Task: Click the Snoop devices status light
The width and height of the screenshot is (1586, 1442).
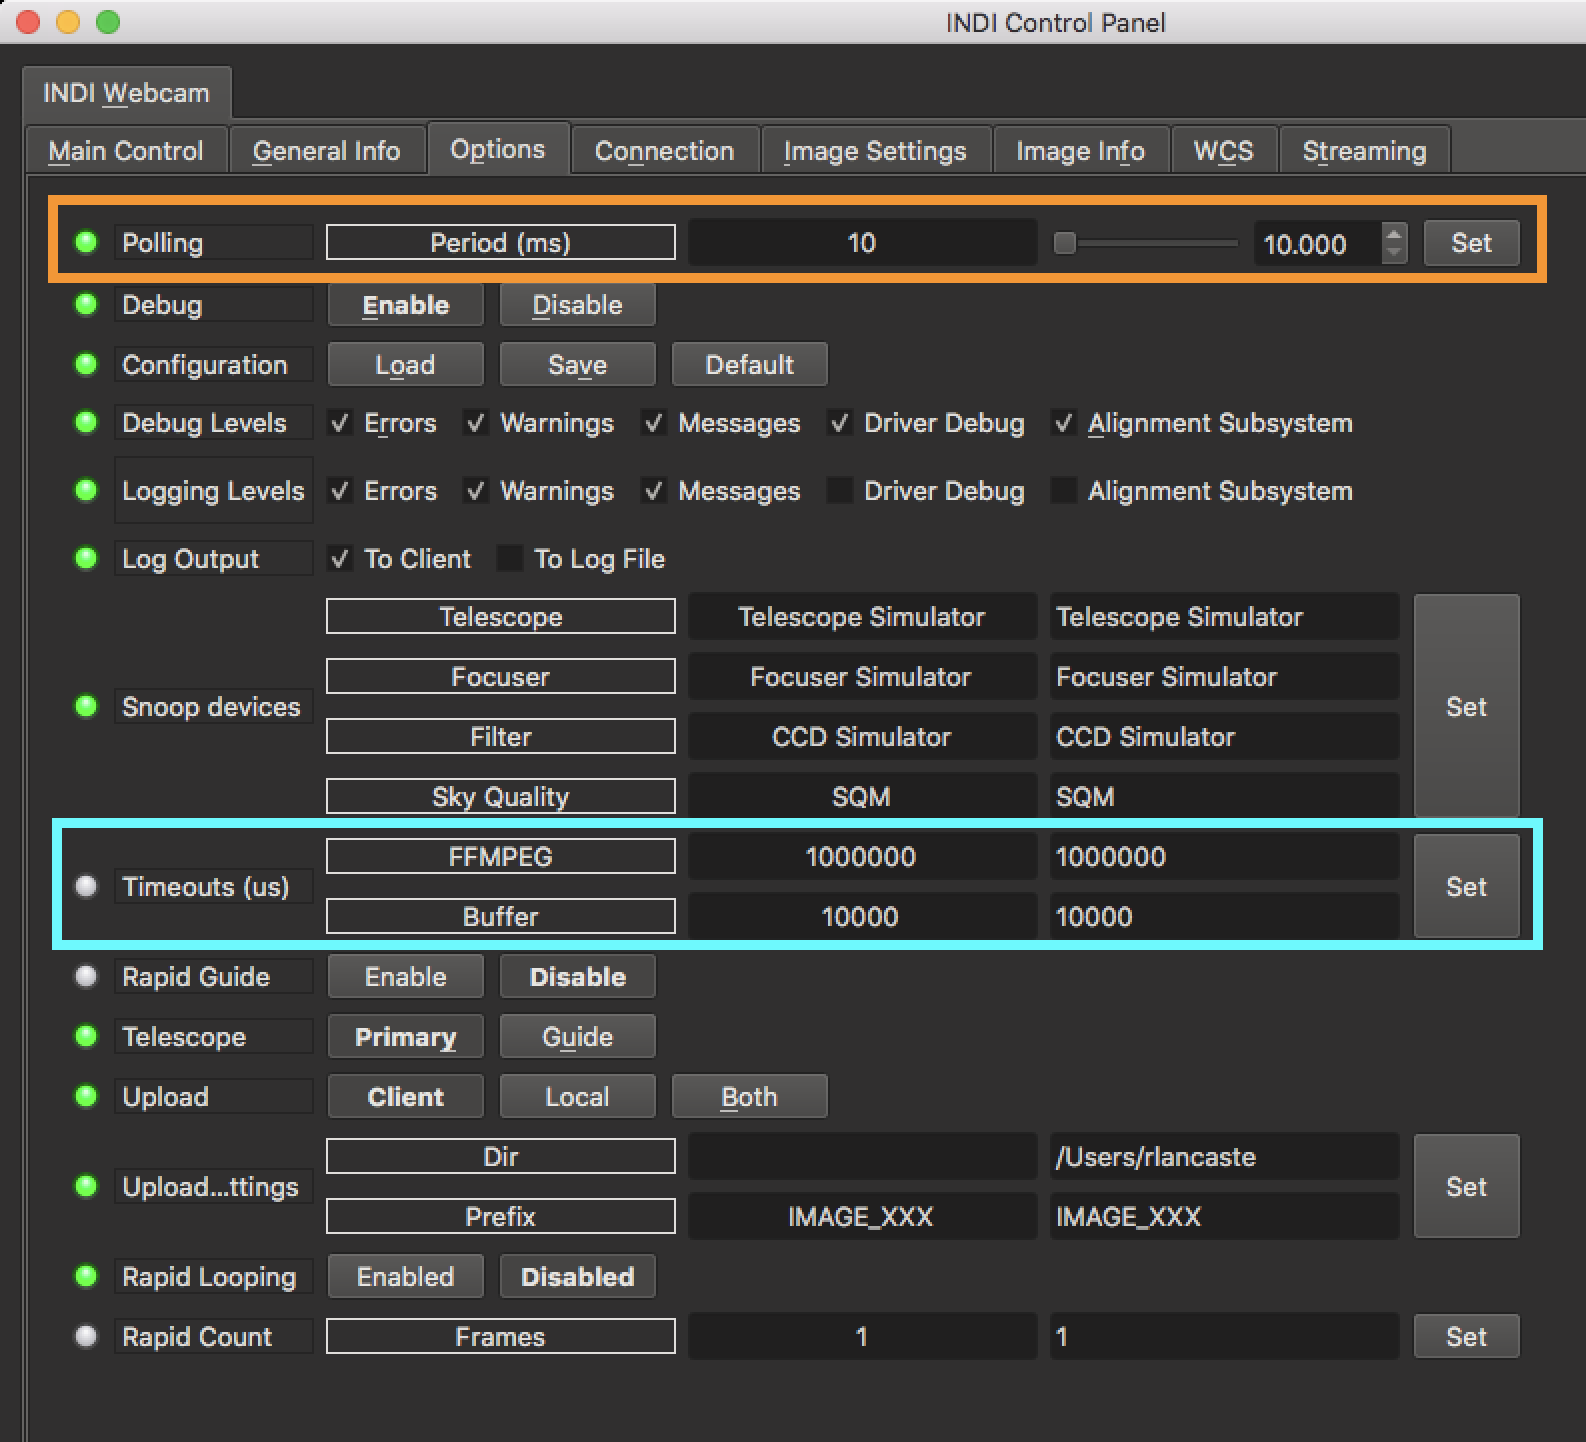Action: pyautogui.click(x=86, y=706)
